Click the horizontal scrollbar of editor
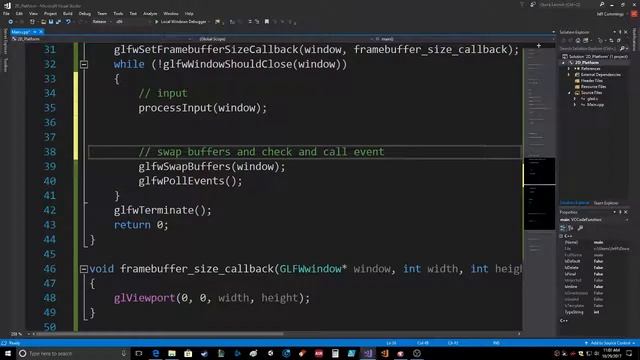This screenshot has height=360, width=640. (x=159, y=334)
